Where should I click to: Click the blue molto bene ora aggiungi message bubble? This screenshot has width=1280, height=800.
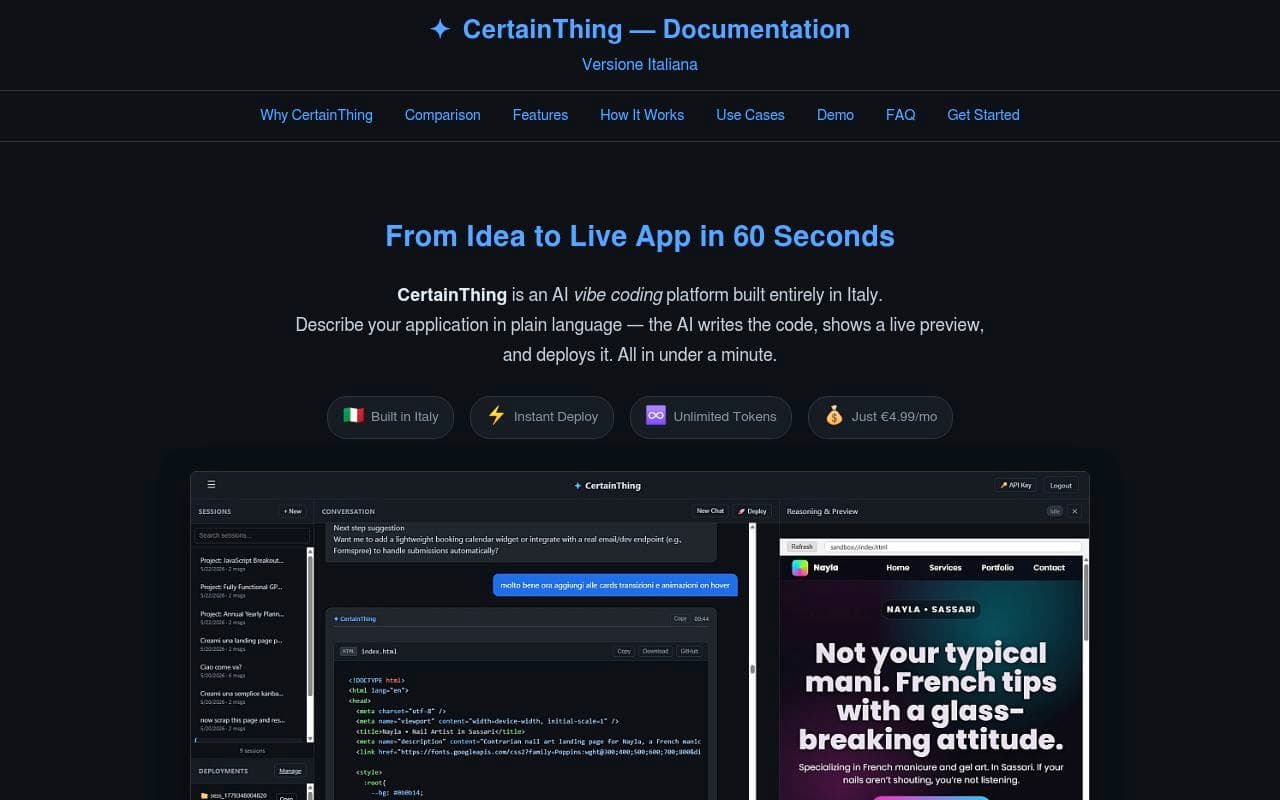[x=615, y=585]
